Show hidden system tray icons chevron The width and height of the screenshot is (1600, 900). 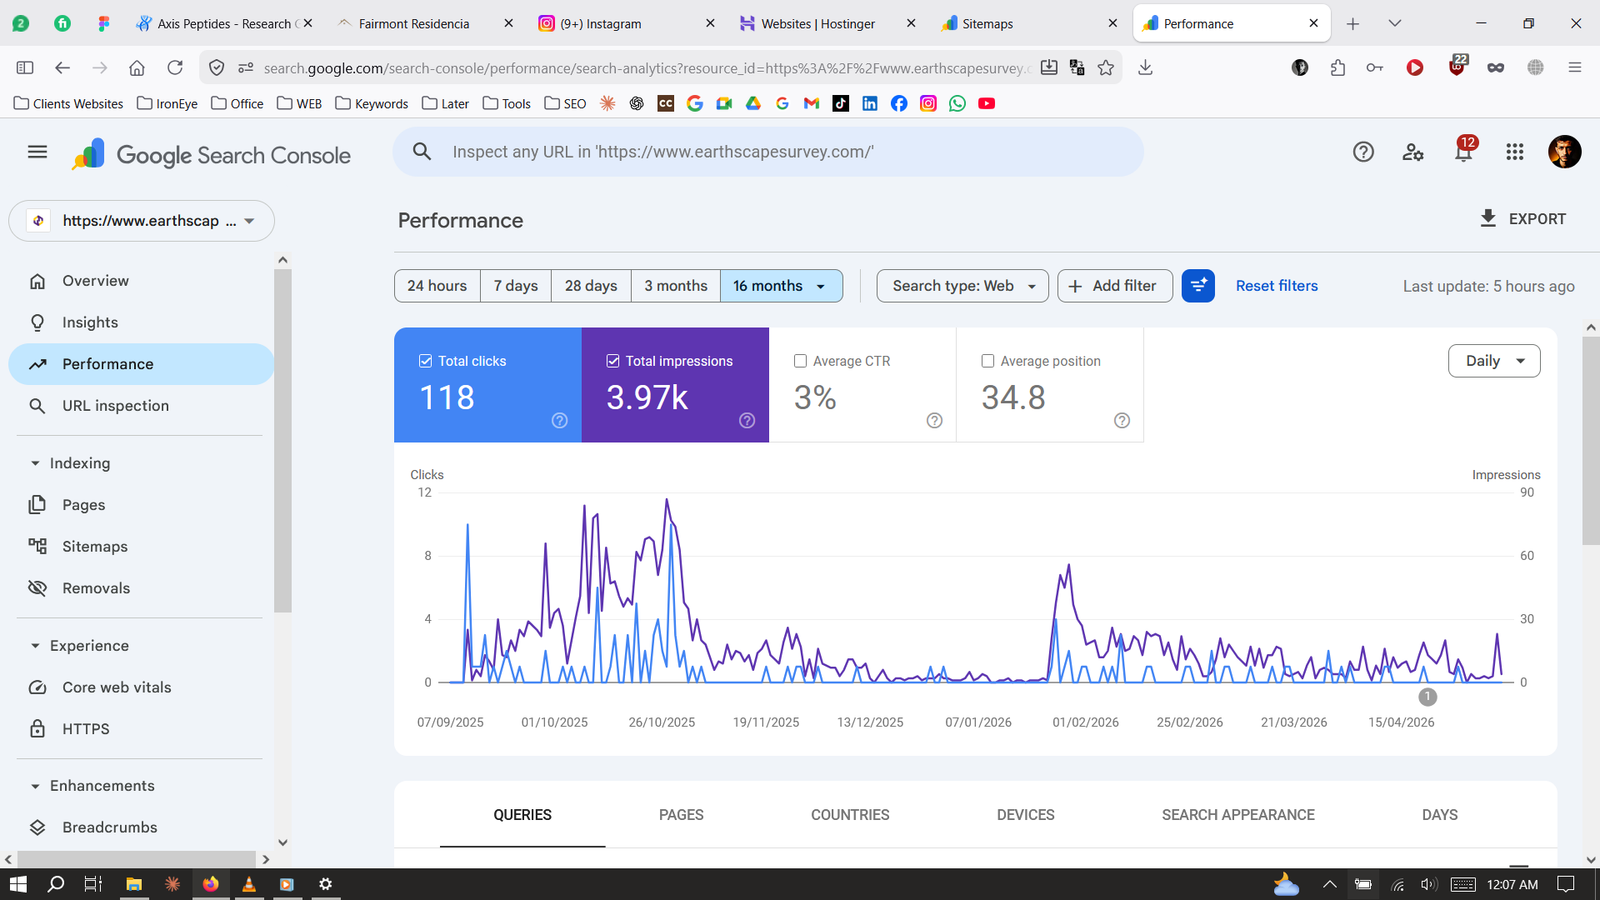tap(1330, 884)
